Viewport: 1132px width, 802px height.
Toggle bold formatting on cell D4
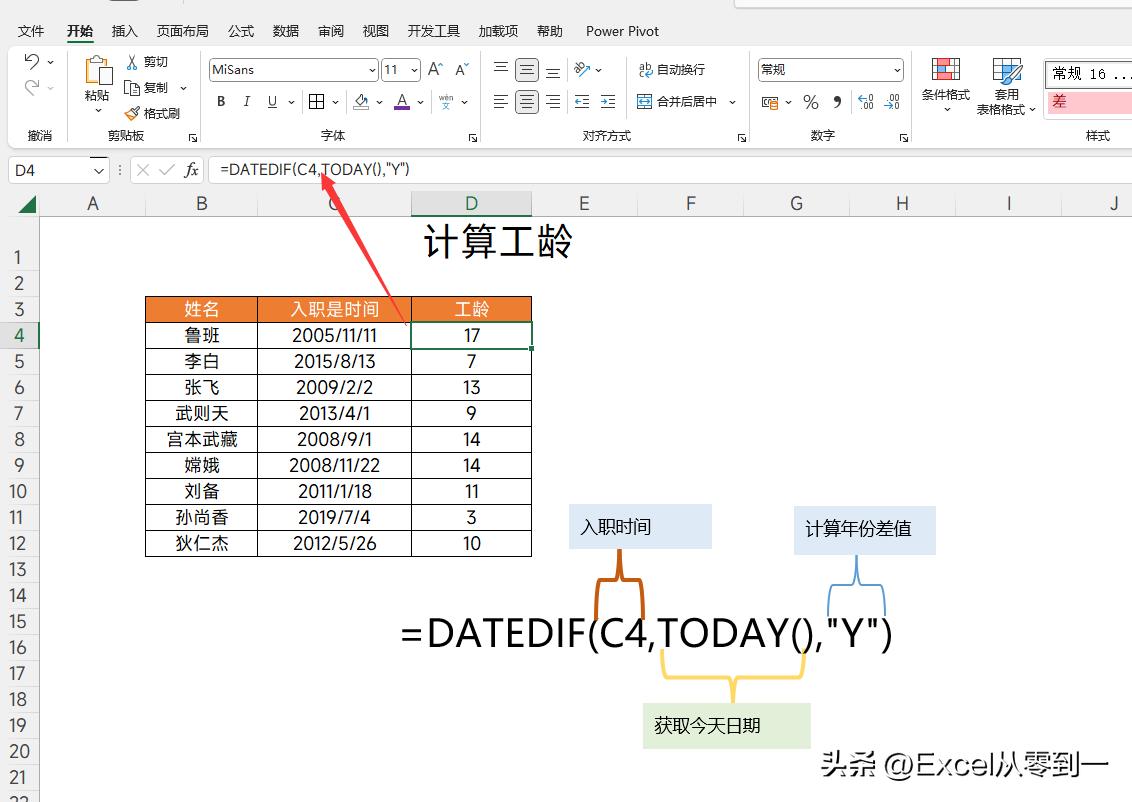pos(220,101)
